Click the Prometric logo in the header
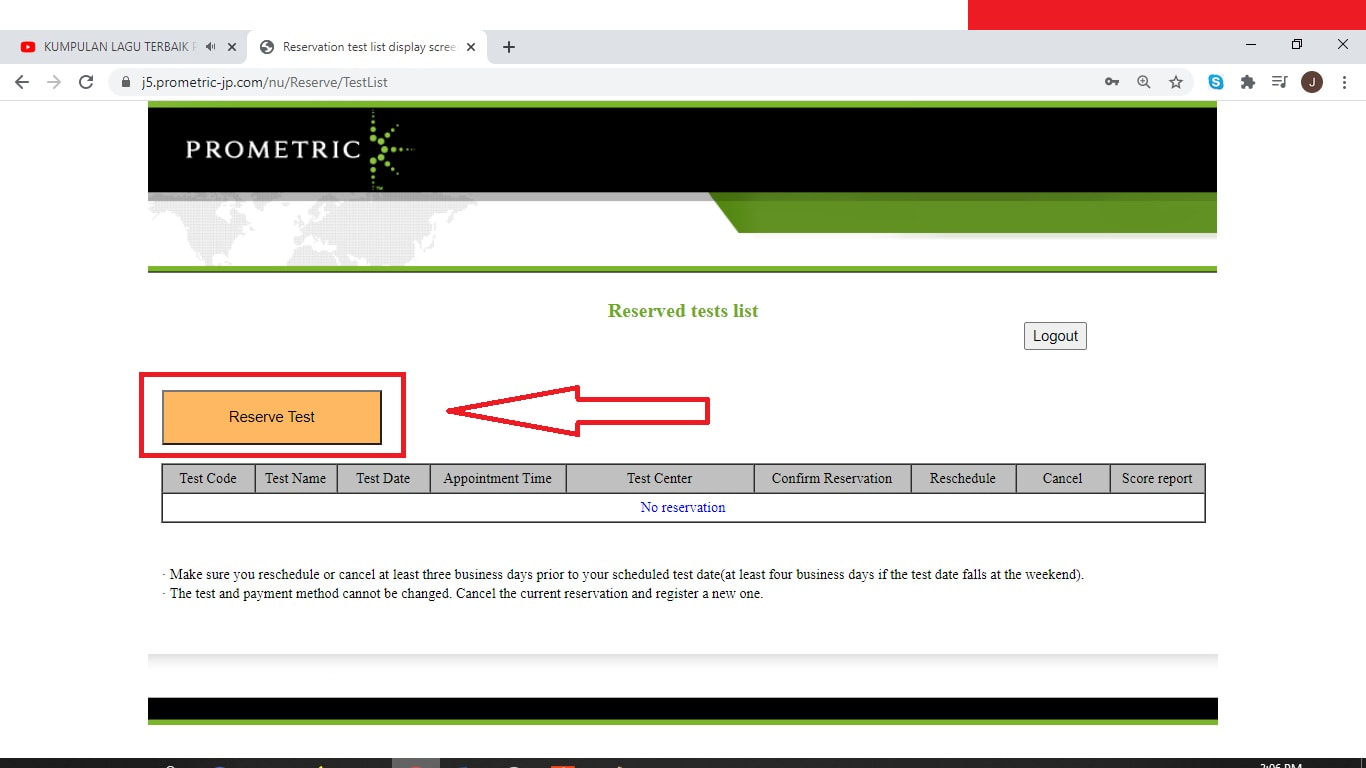 299,150
